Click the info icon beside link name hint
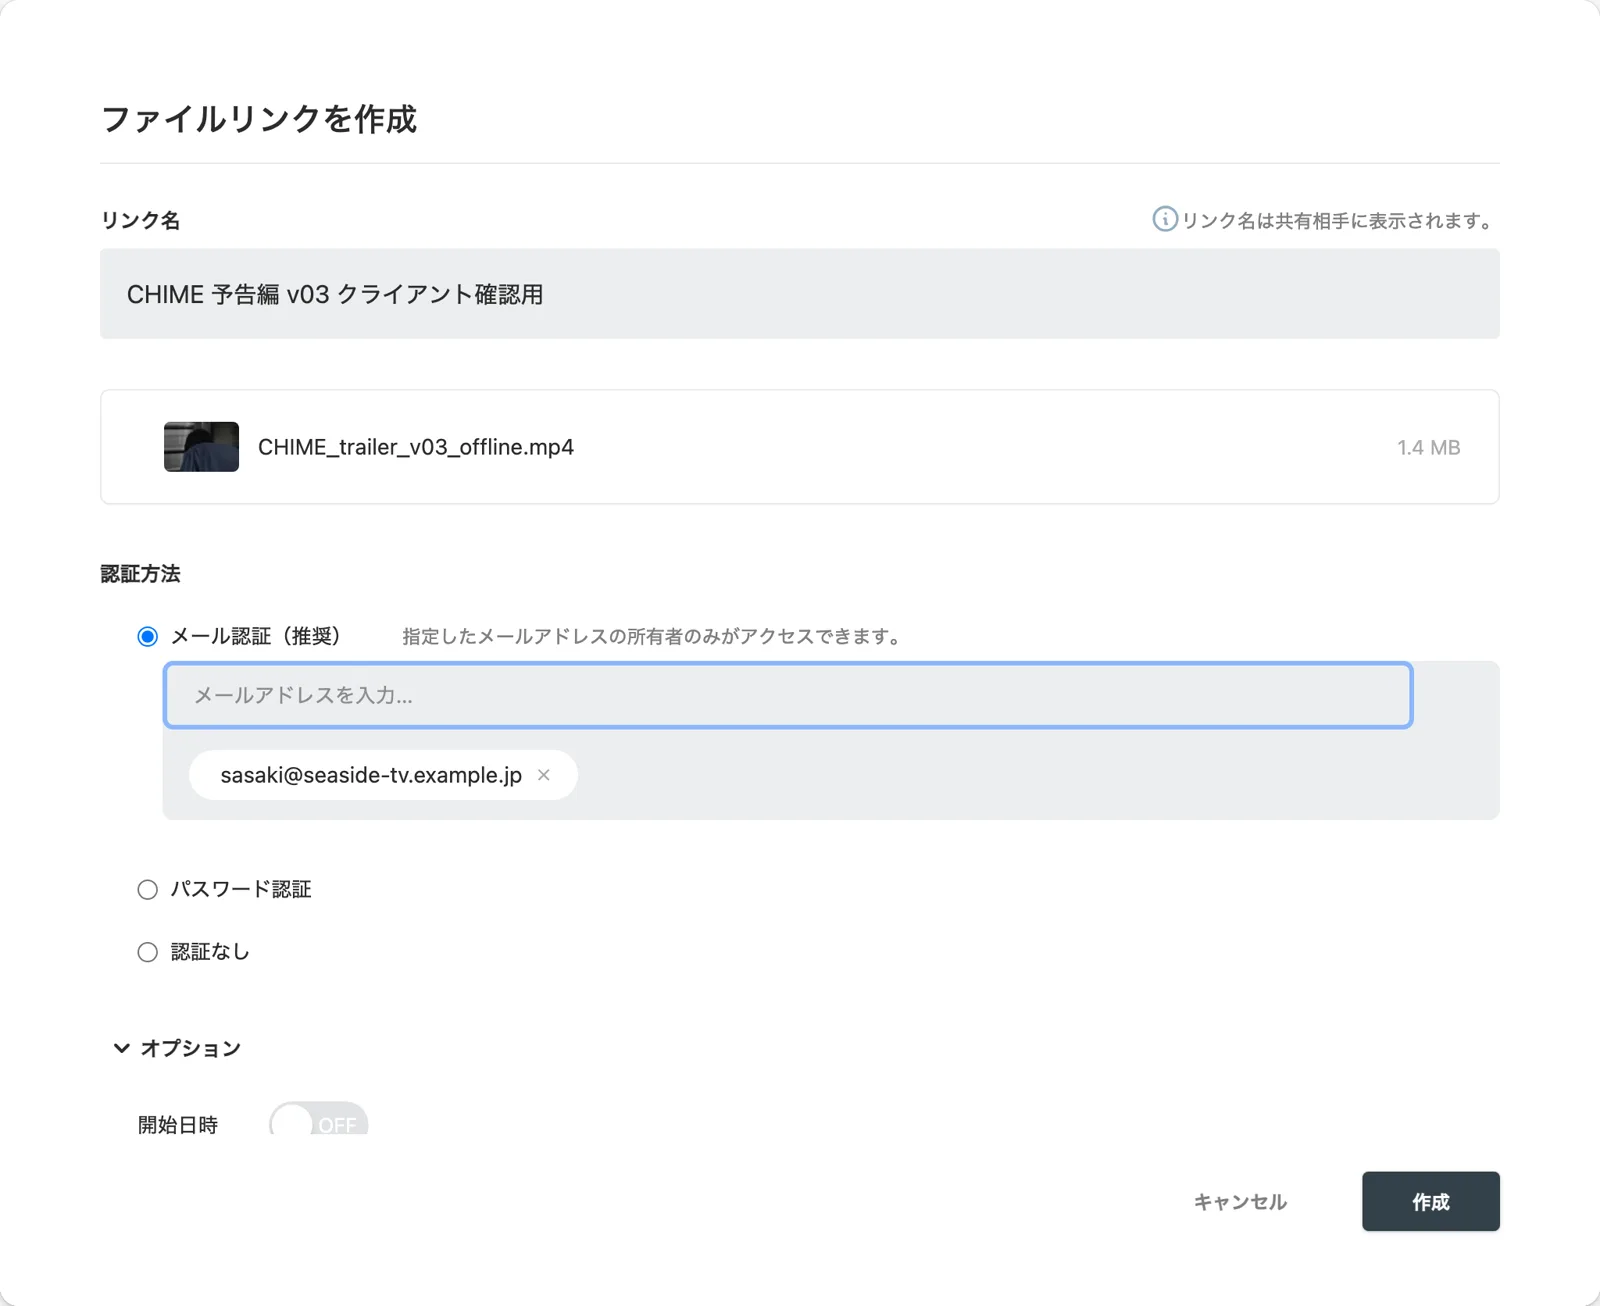 [x=1164, y=219]
